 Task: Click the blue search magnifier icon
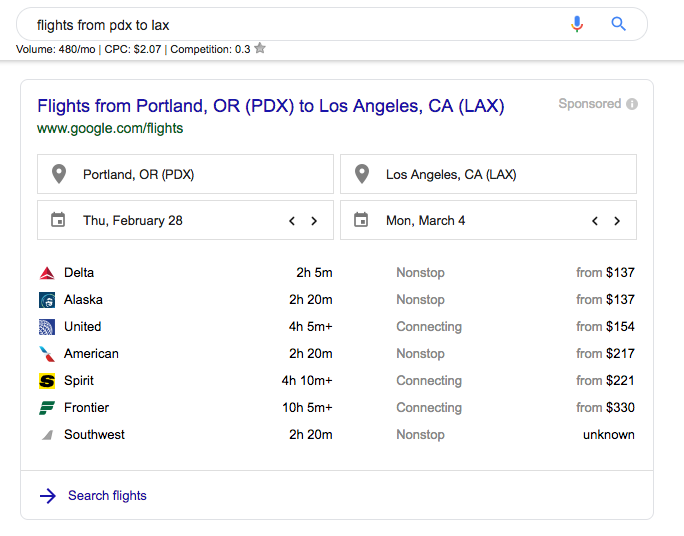pos(618,24)
